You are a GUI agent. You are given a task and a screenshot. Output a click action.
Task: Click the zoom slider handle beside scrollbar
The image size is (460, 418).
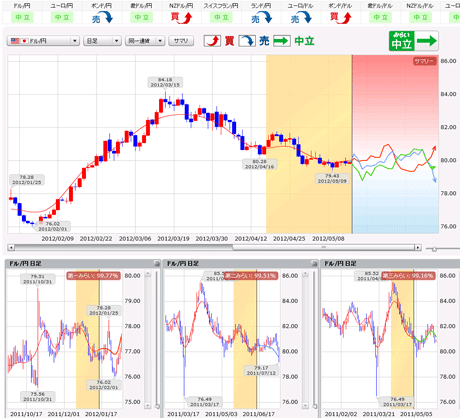click(x=434, y=249)
